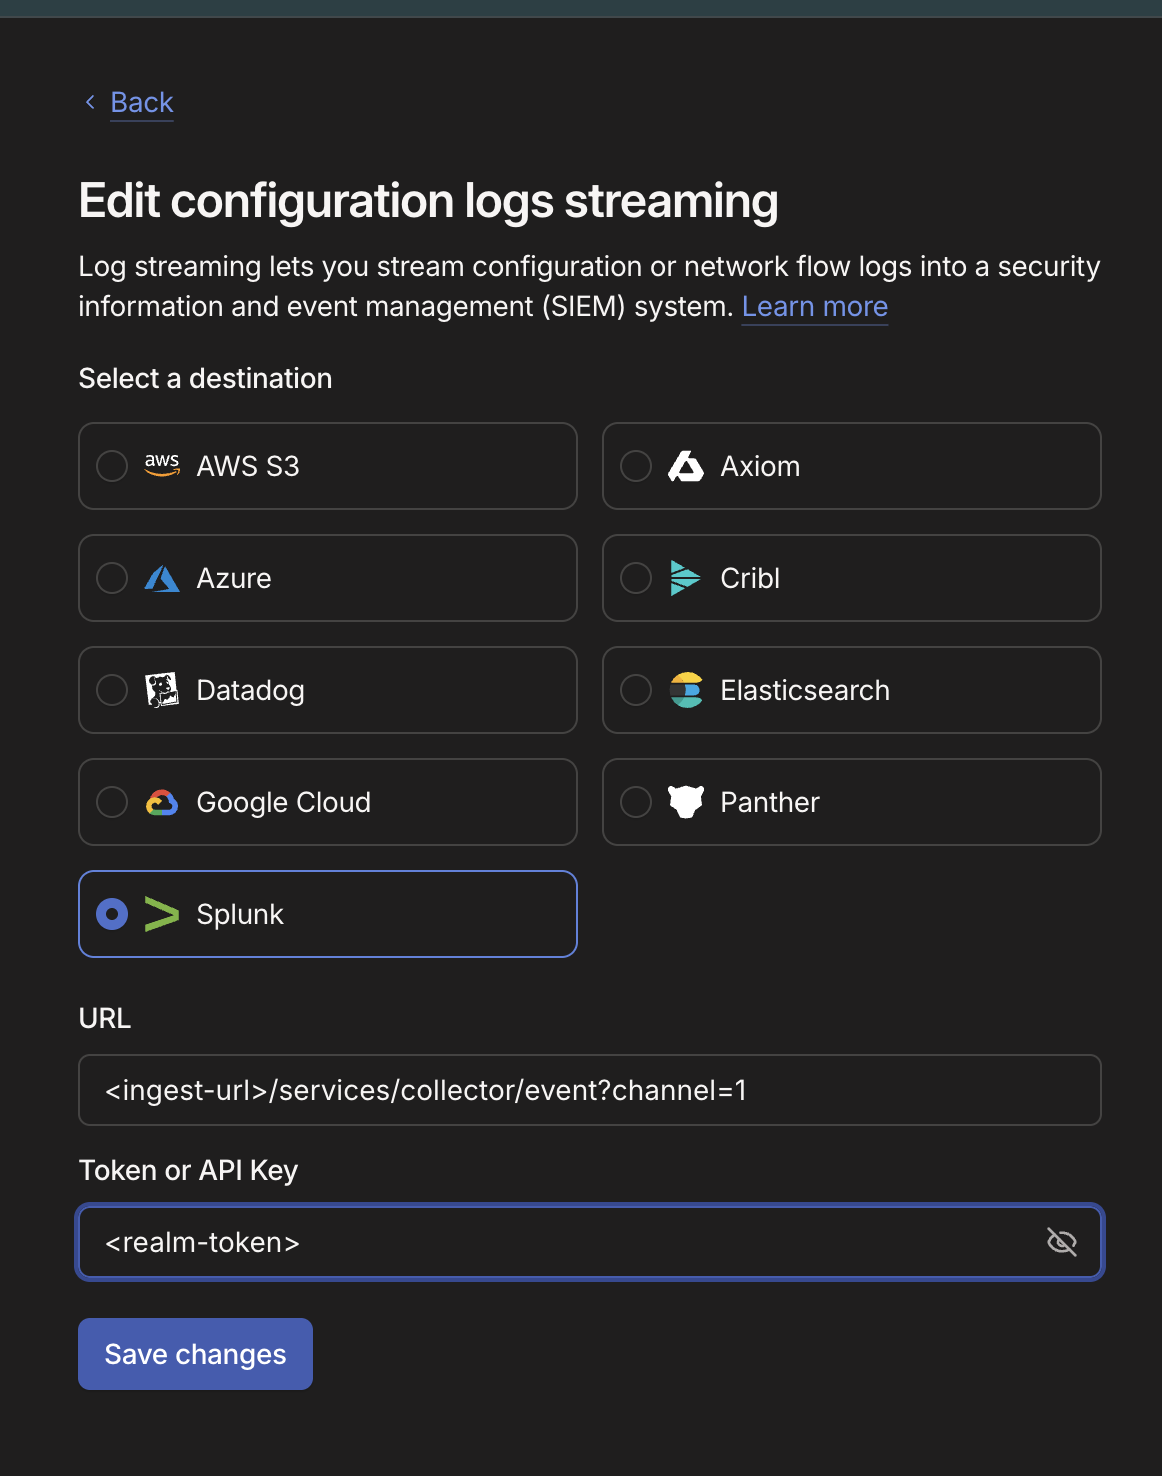Image resolution: width=1162 pixels, height=1476 pixels.
Task: Select the Elasticsearch radio button
Action: [x=636, y=690]
